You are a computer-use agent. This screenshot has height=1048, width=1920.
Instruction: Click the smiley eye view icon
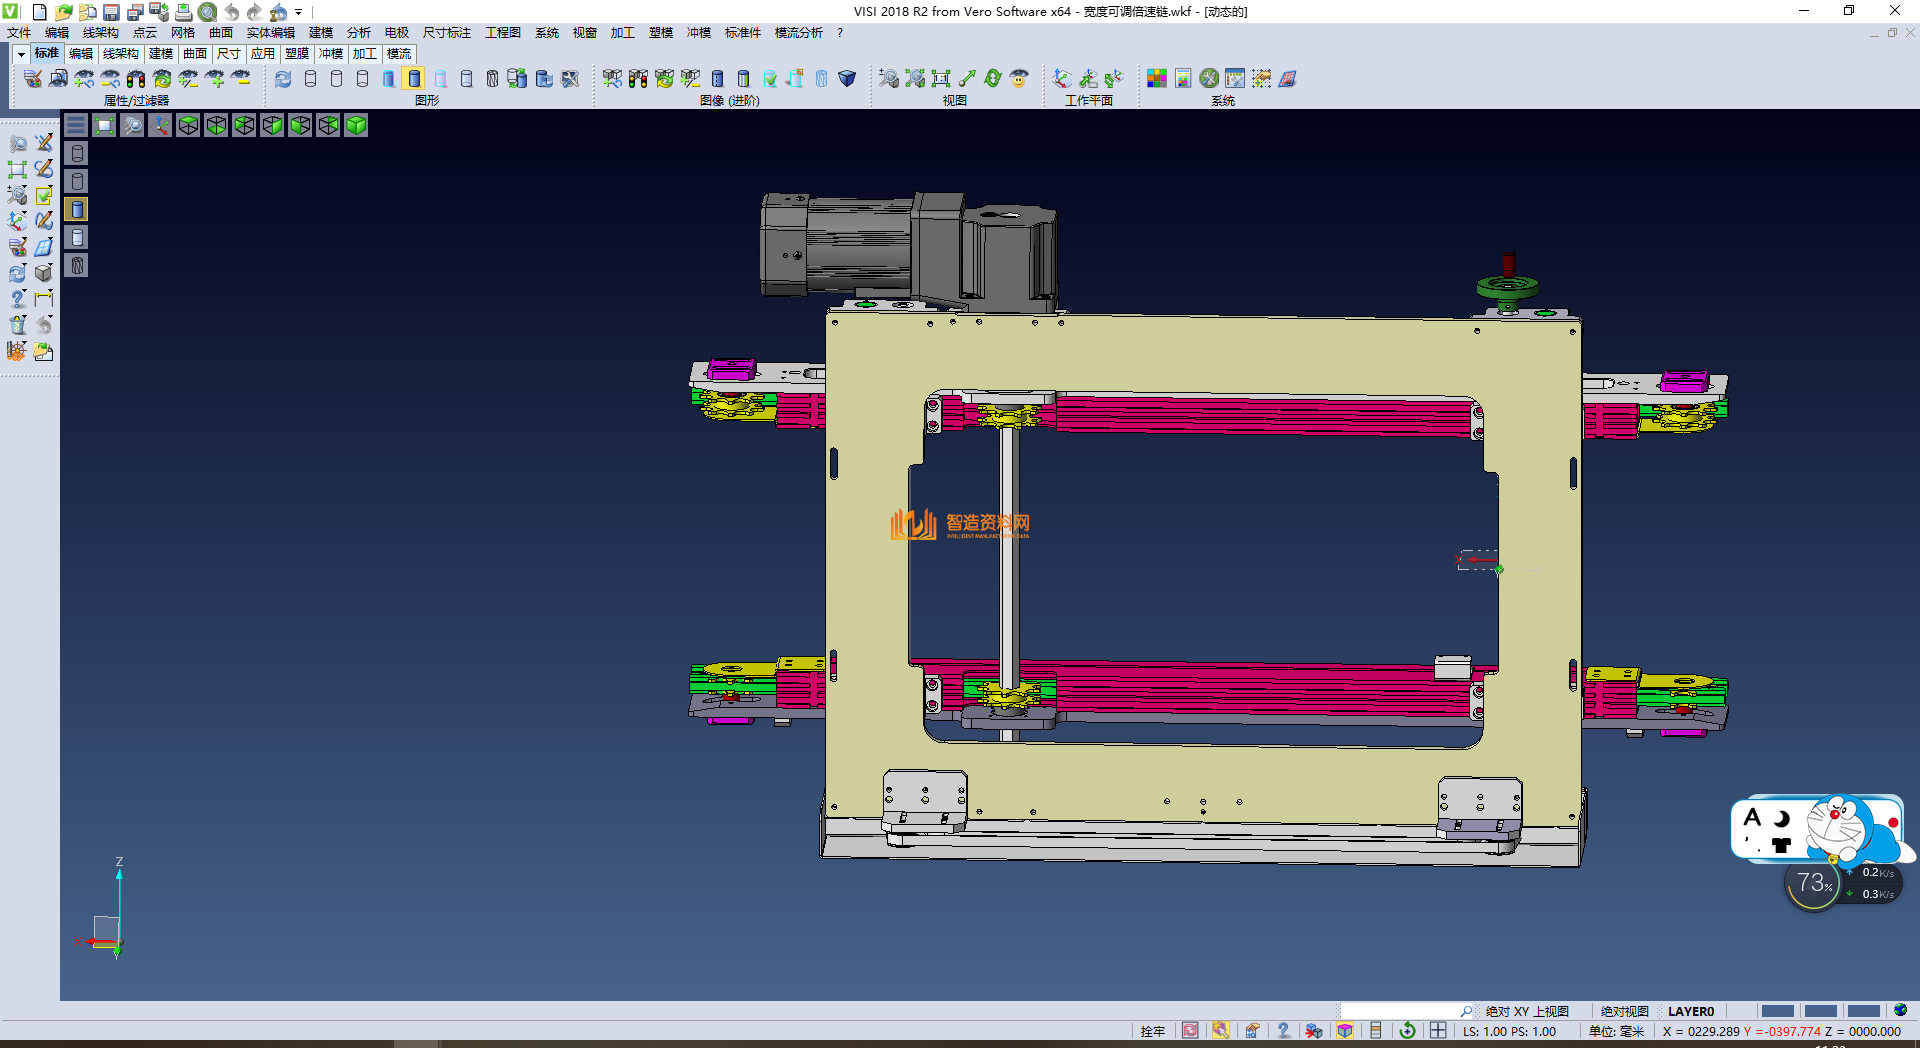coord(1019,78)
